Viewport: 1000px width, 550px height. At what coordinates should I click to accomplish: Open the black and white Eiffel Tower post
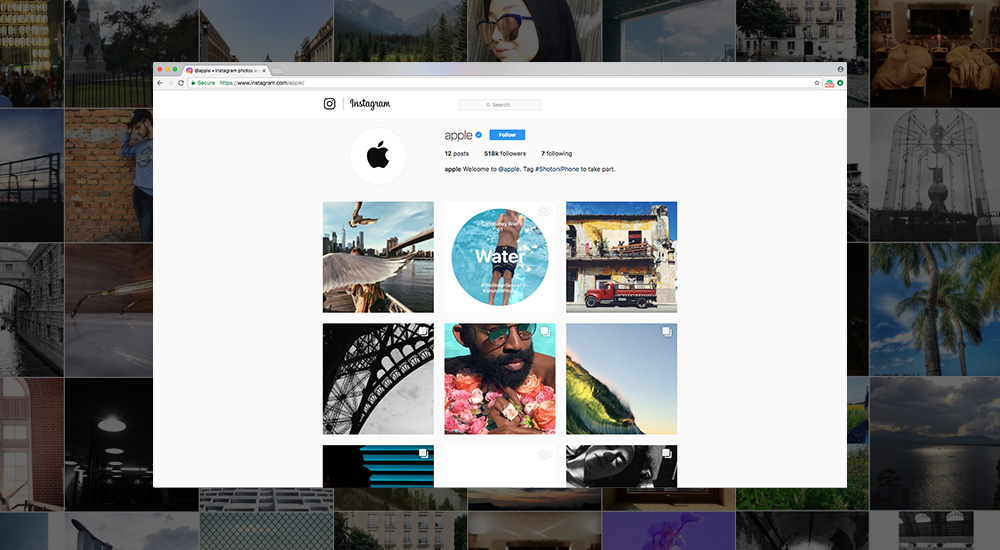pyautogui.click(x=378, y=379)
